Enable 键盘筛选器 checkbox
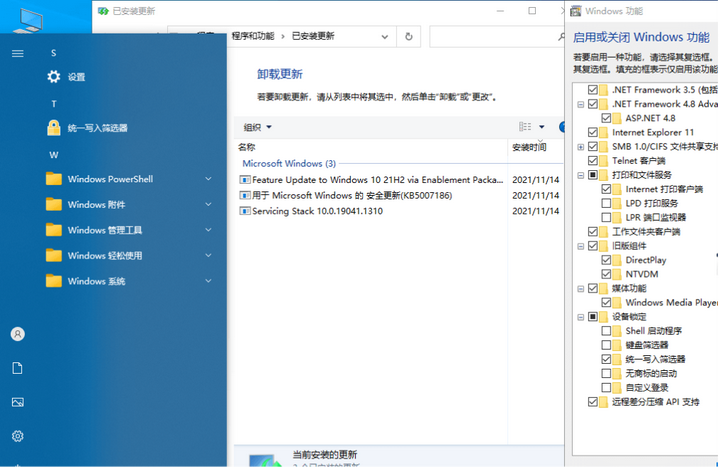Screen dimensions: 720x467 (606, 345)
